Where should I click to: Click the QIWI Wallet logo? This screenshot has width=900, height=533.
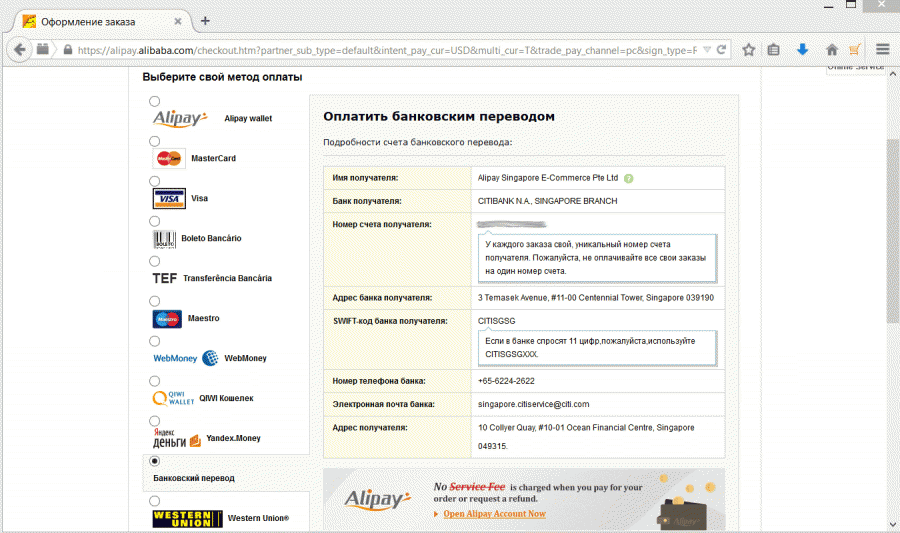[173, 398]
